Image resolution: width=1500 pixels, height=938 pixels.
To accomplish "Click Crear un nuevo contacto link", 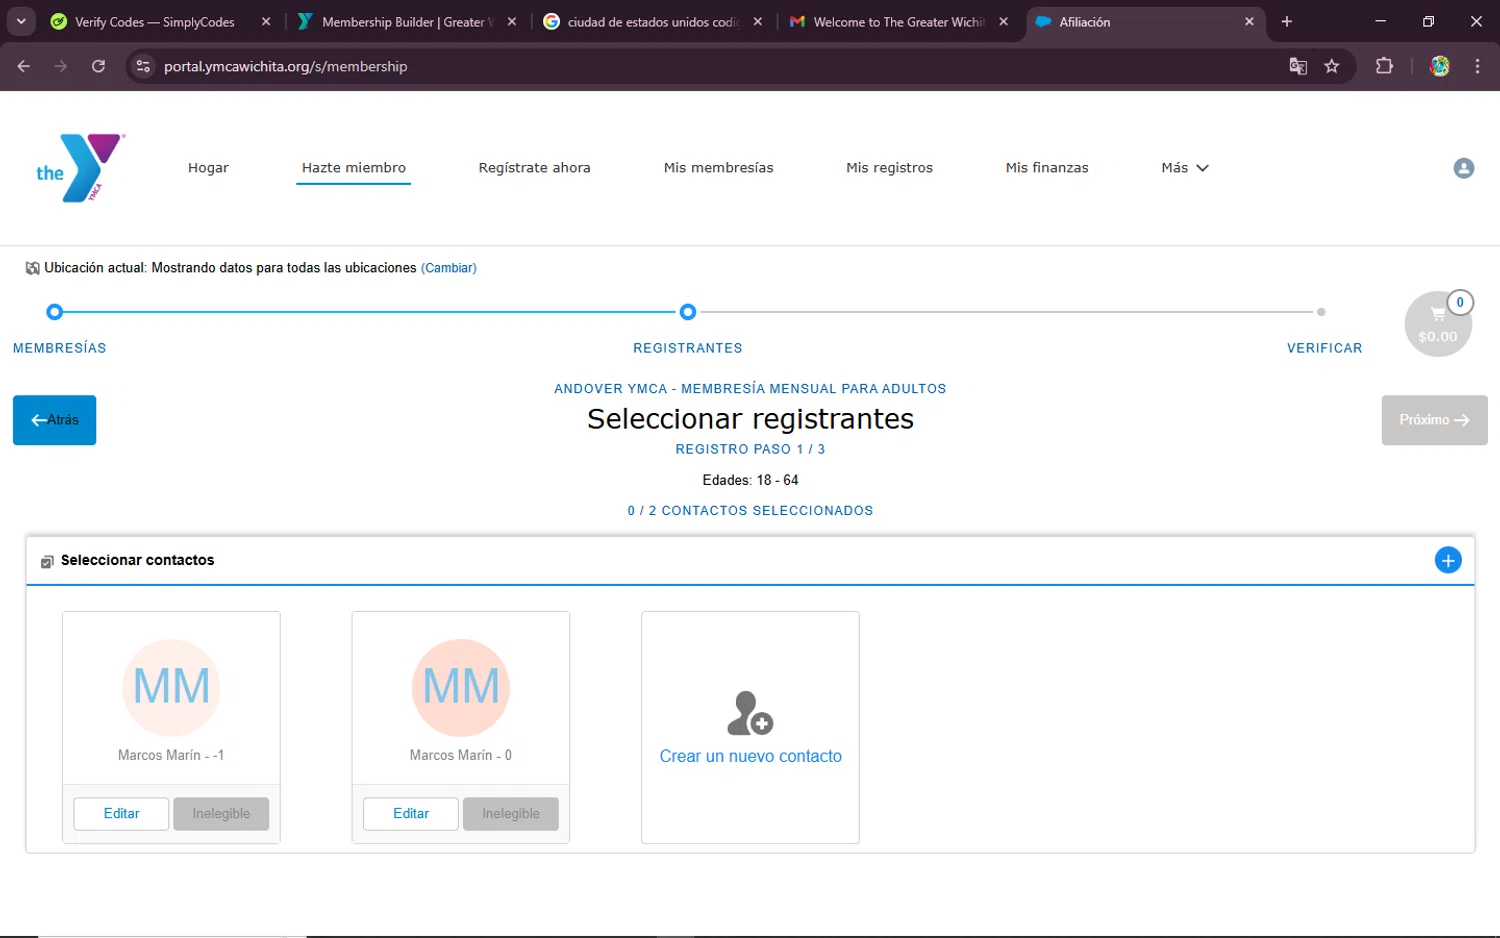I will click(x=750, y=756).
